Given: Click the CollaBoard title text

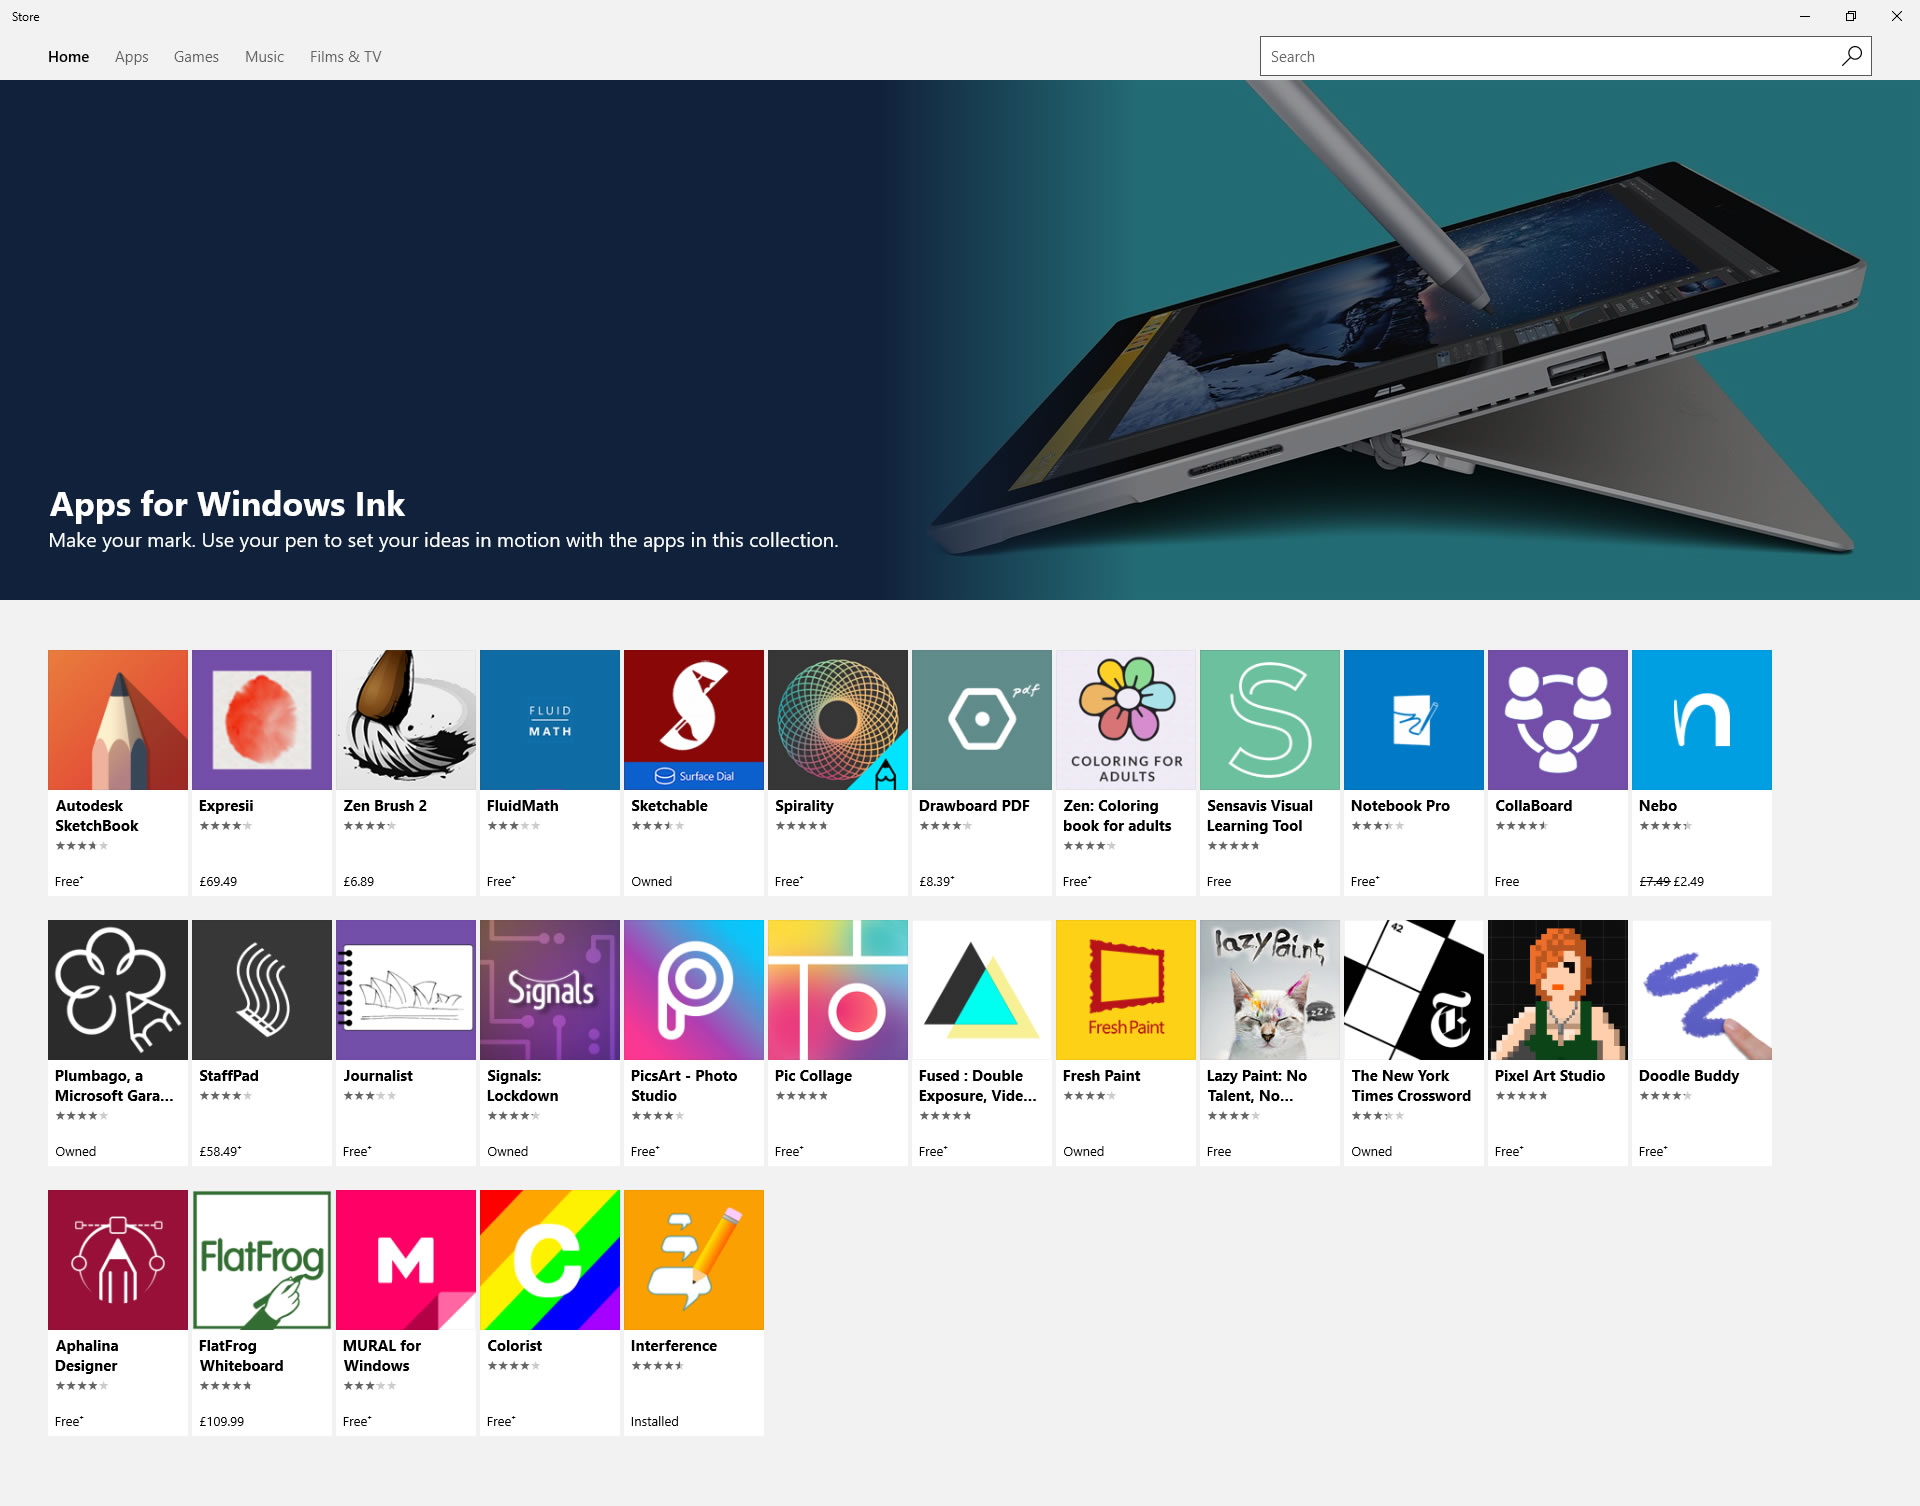Looking at the screenshot, I should point(1533,806).
